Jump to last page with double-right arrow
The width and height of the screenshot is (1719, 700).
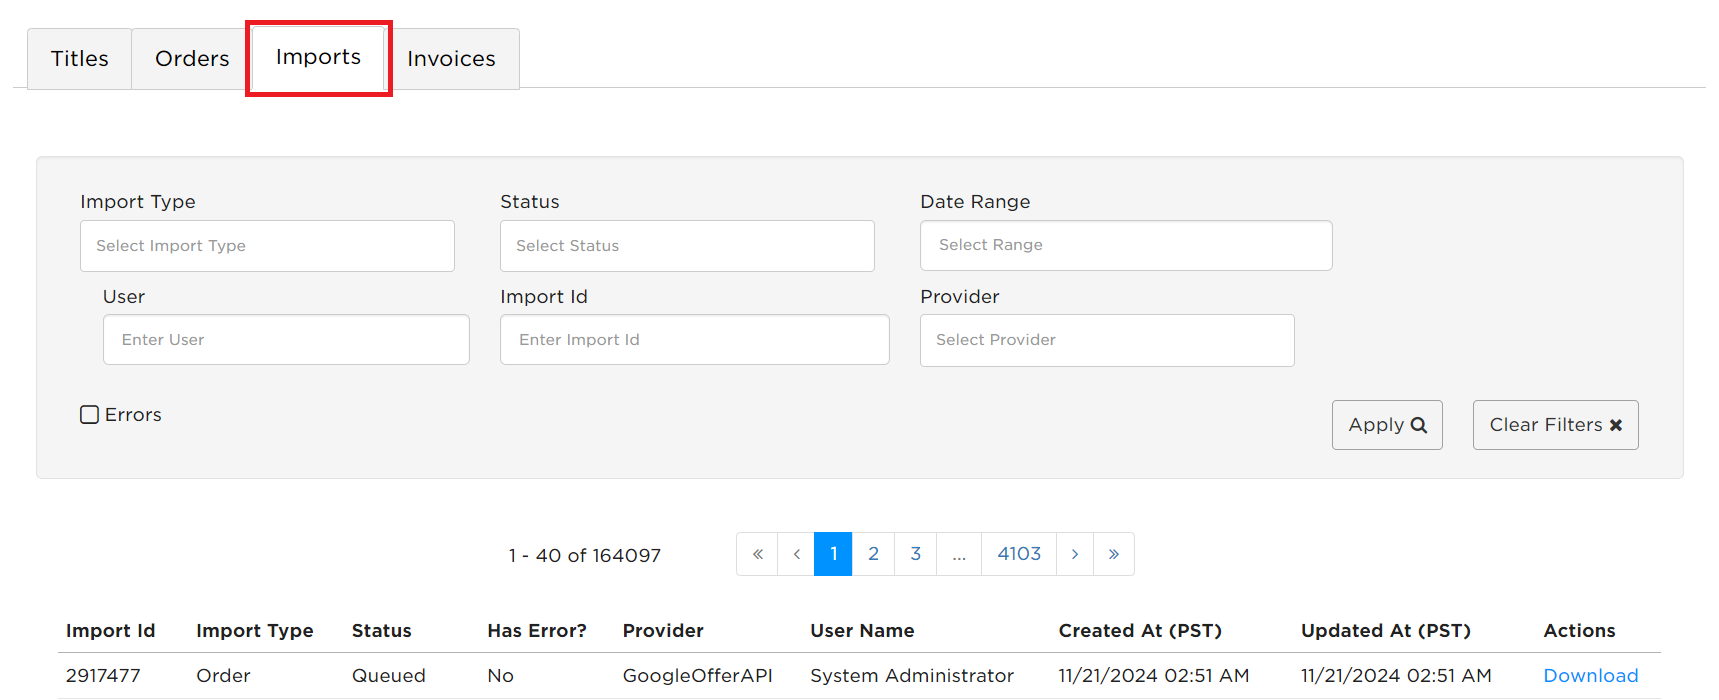pyautogui.click(x=1114, y=554)
